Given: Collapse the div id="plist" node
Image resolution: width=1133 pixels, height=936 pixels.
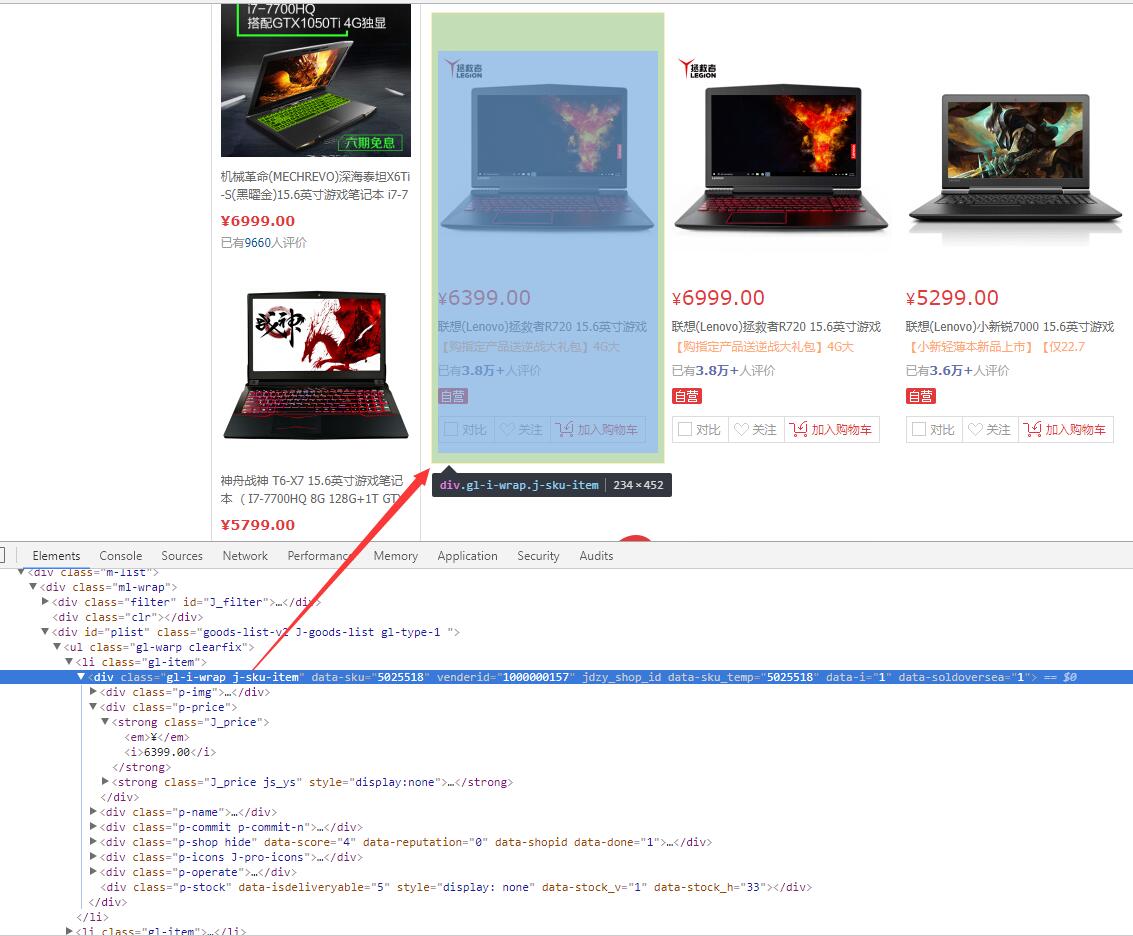Looking at the screenshot, I should tap(45, 632).
